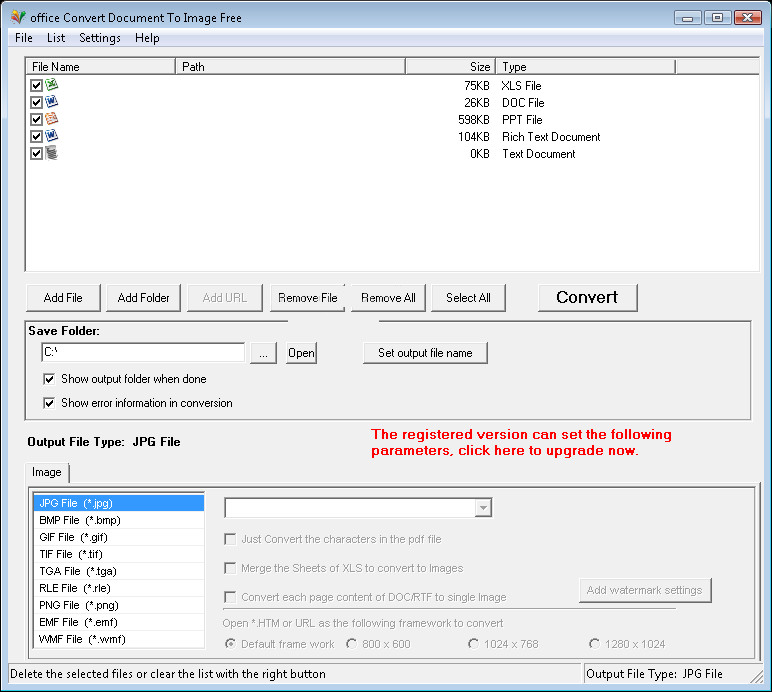Toggle Show error information in conversion
Image resolution: width=772 pixels, height=692 pixels.
(x=49, y=403)
